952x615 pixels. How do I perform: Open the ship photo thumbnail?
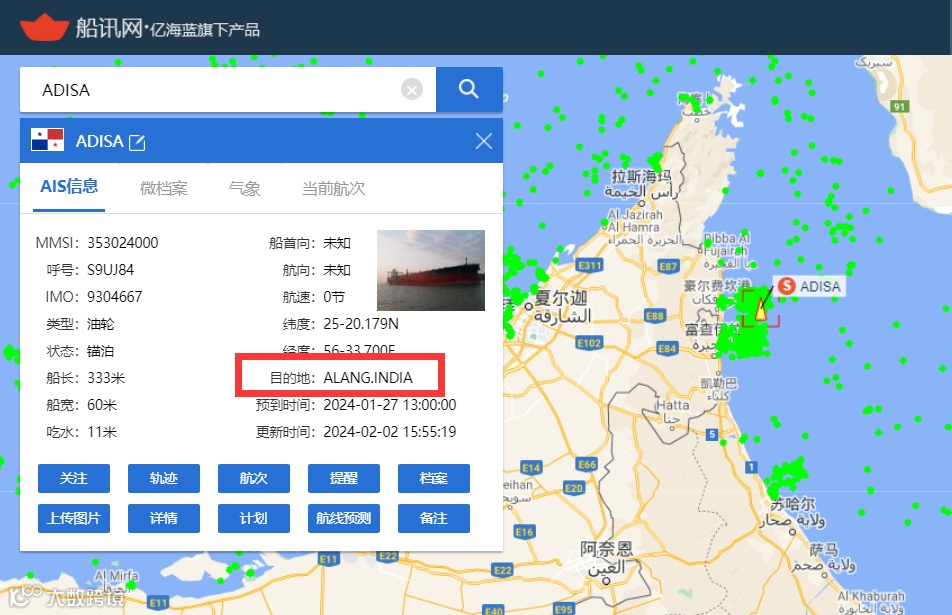[430, 270]
